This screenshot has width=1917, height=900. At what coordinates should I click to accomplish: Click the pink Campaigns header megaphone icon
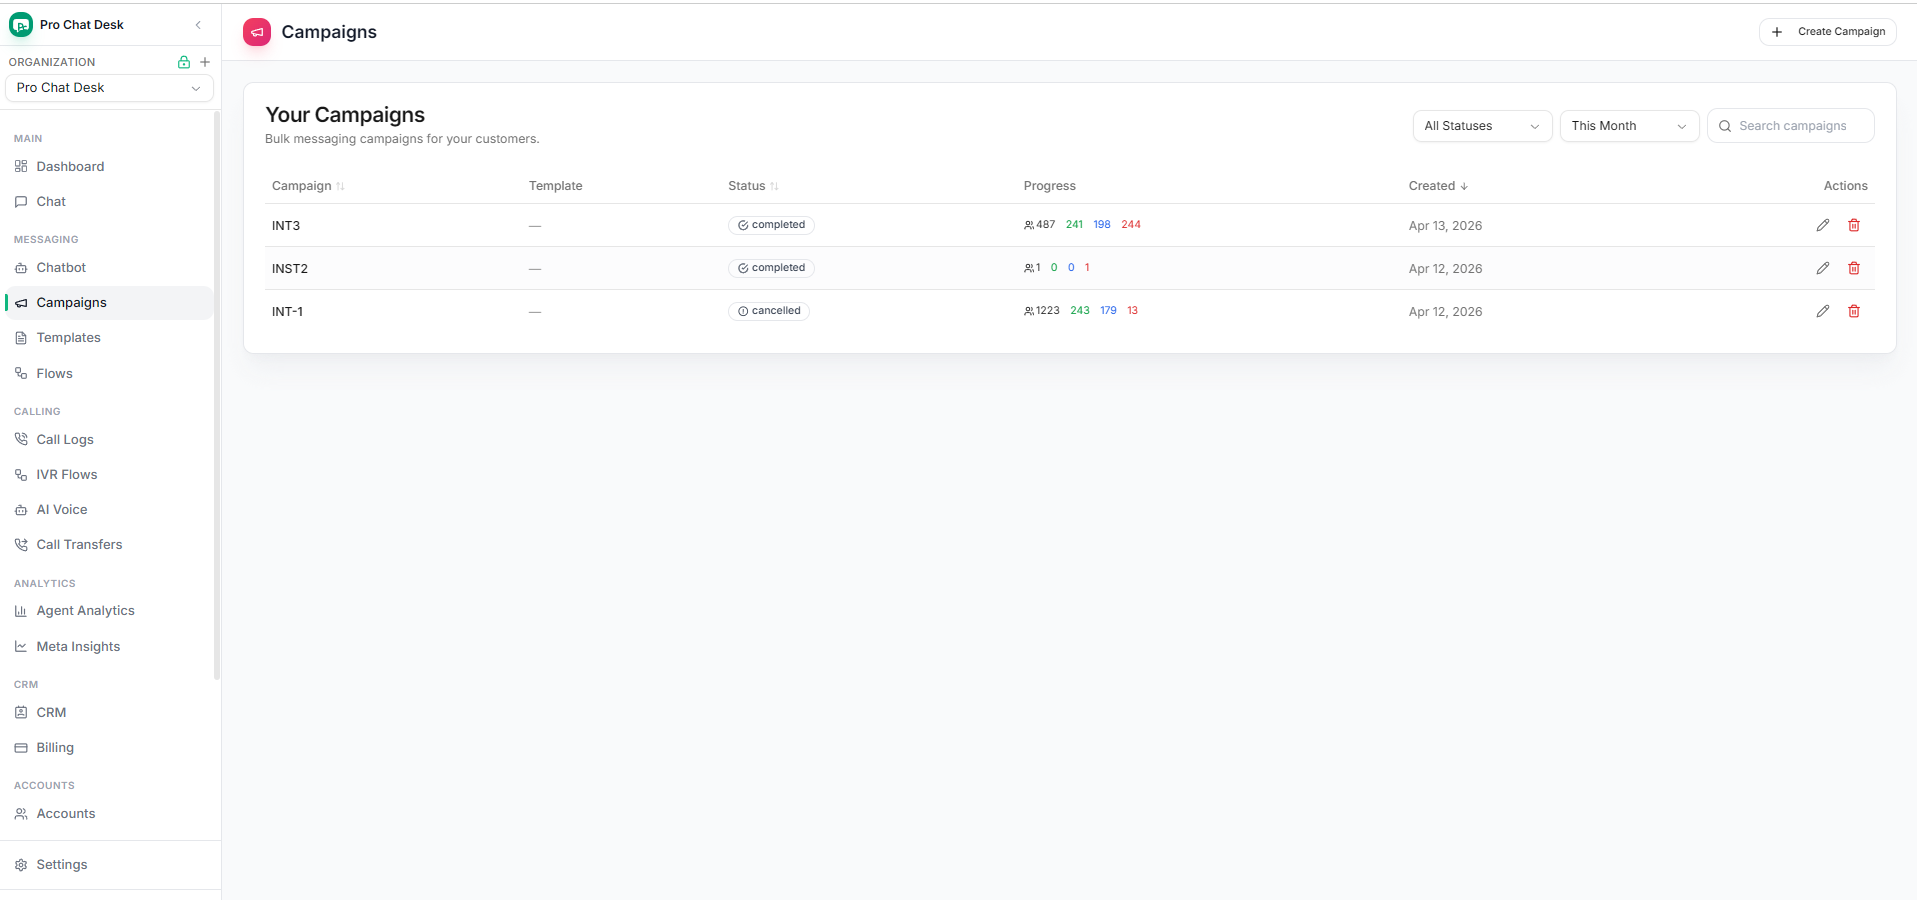(x=257, y=32)
